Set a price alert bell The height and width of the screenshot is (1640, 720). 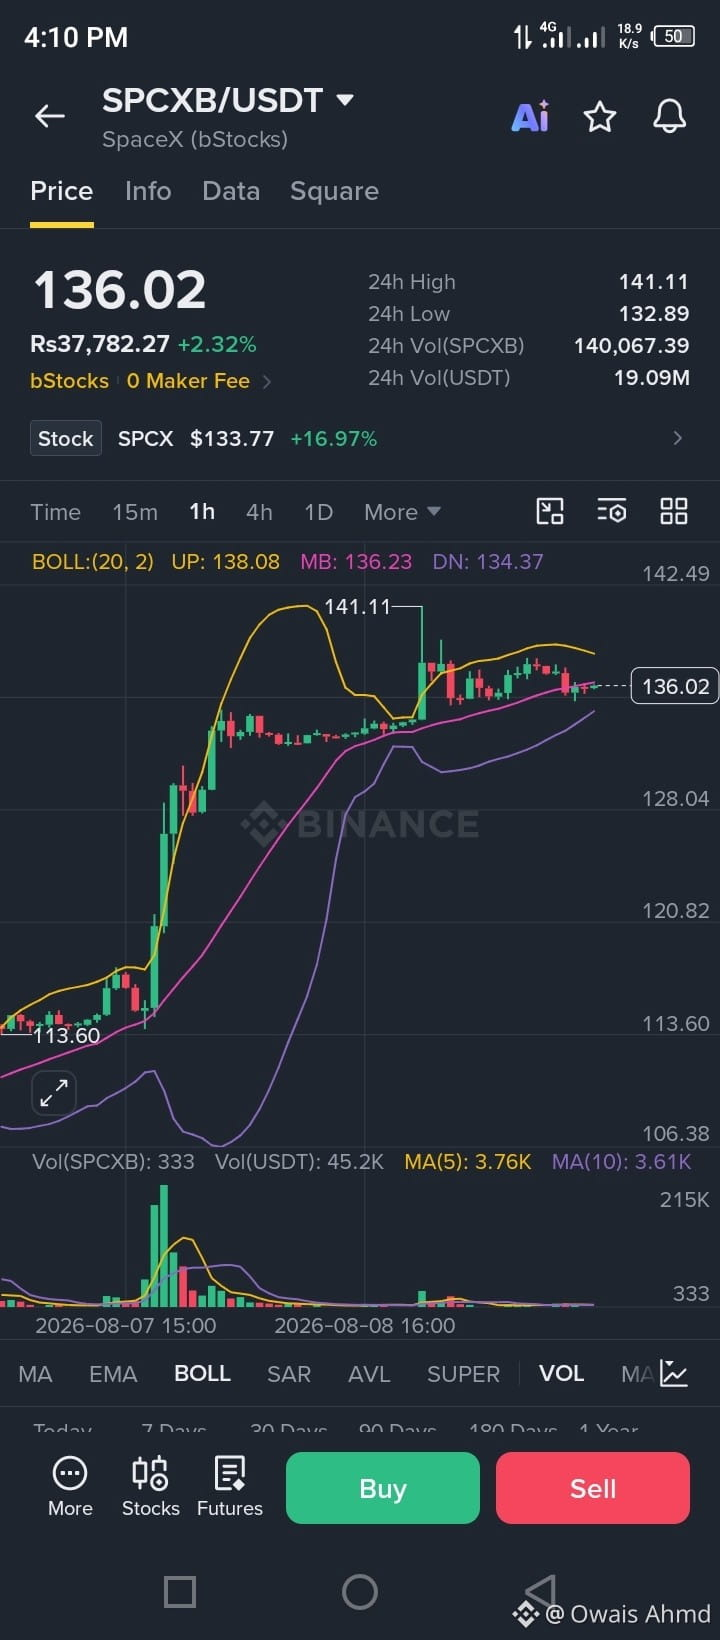[x=670, y=116]
